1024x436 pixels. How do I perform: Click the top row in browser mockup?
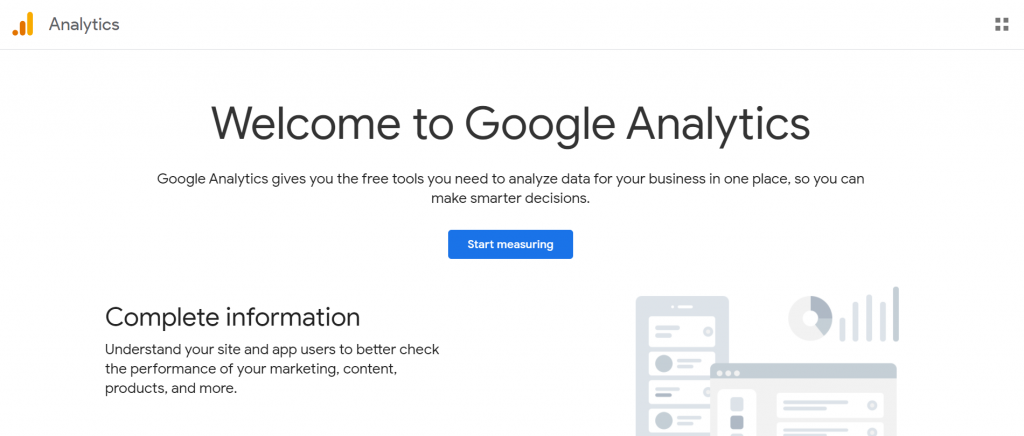829,406
